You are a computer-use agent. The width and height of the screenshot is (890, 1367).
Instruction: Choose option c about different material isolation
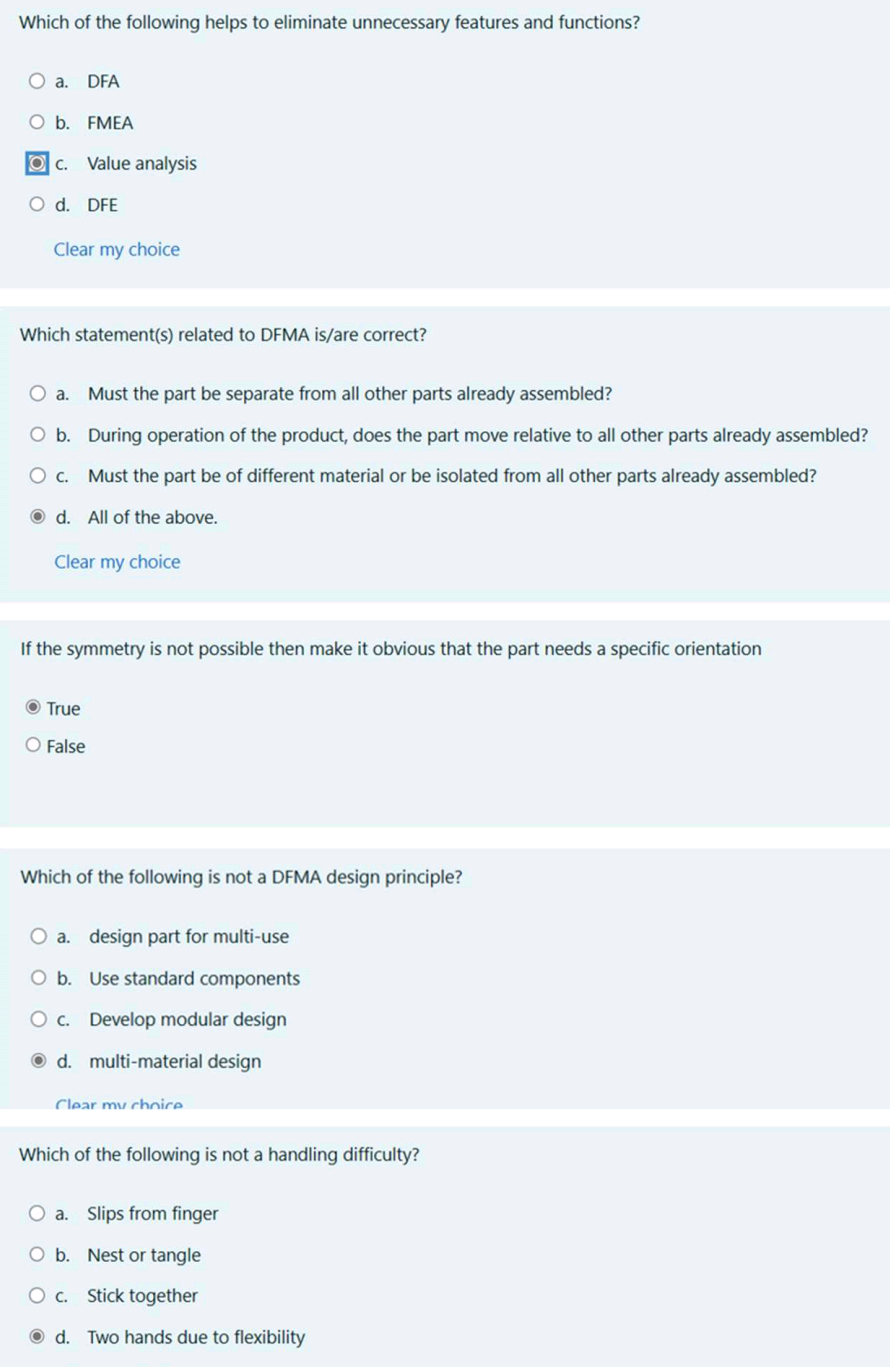point(35,475)
